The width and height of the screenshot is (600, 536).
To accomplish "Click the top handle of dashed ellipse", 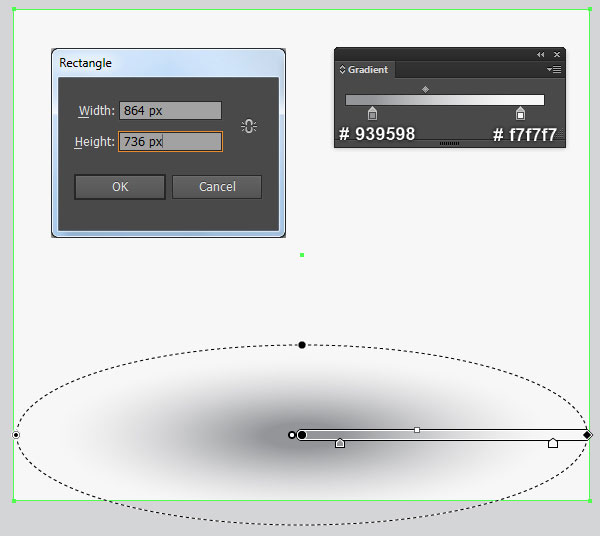I will pyautogui.click(x=302, y=345).
